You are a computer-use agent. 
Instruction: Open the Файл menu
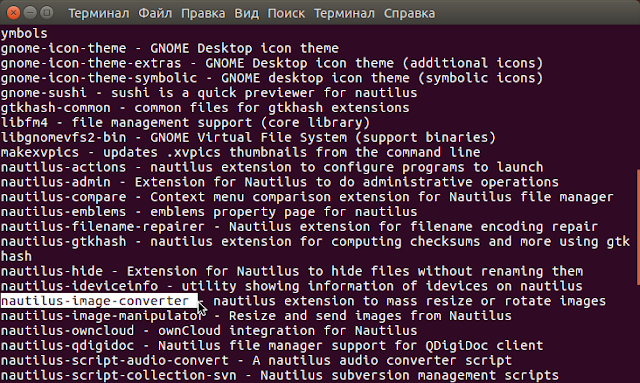(155, 13)
